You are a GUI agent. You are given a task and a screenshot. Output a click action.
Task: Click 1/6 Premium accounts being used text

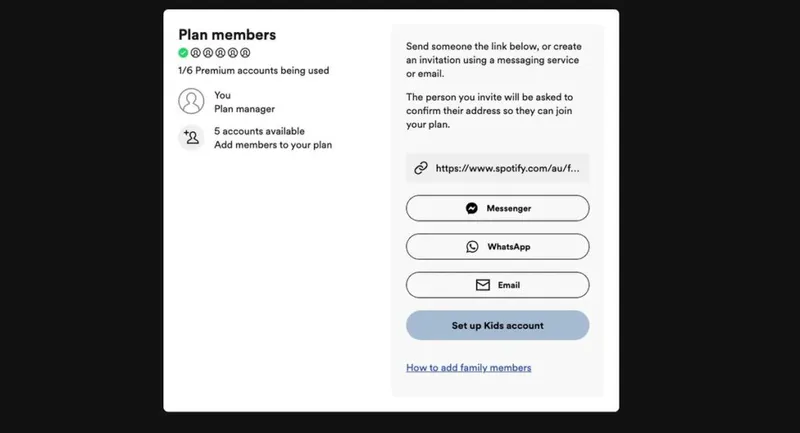254,70
